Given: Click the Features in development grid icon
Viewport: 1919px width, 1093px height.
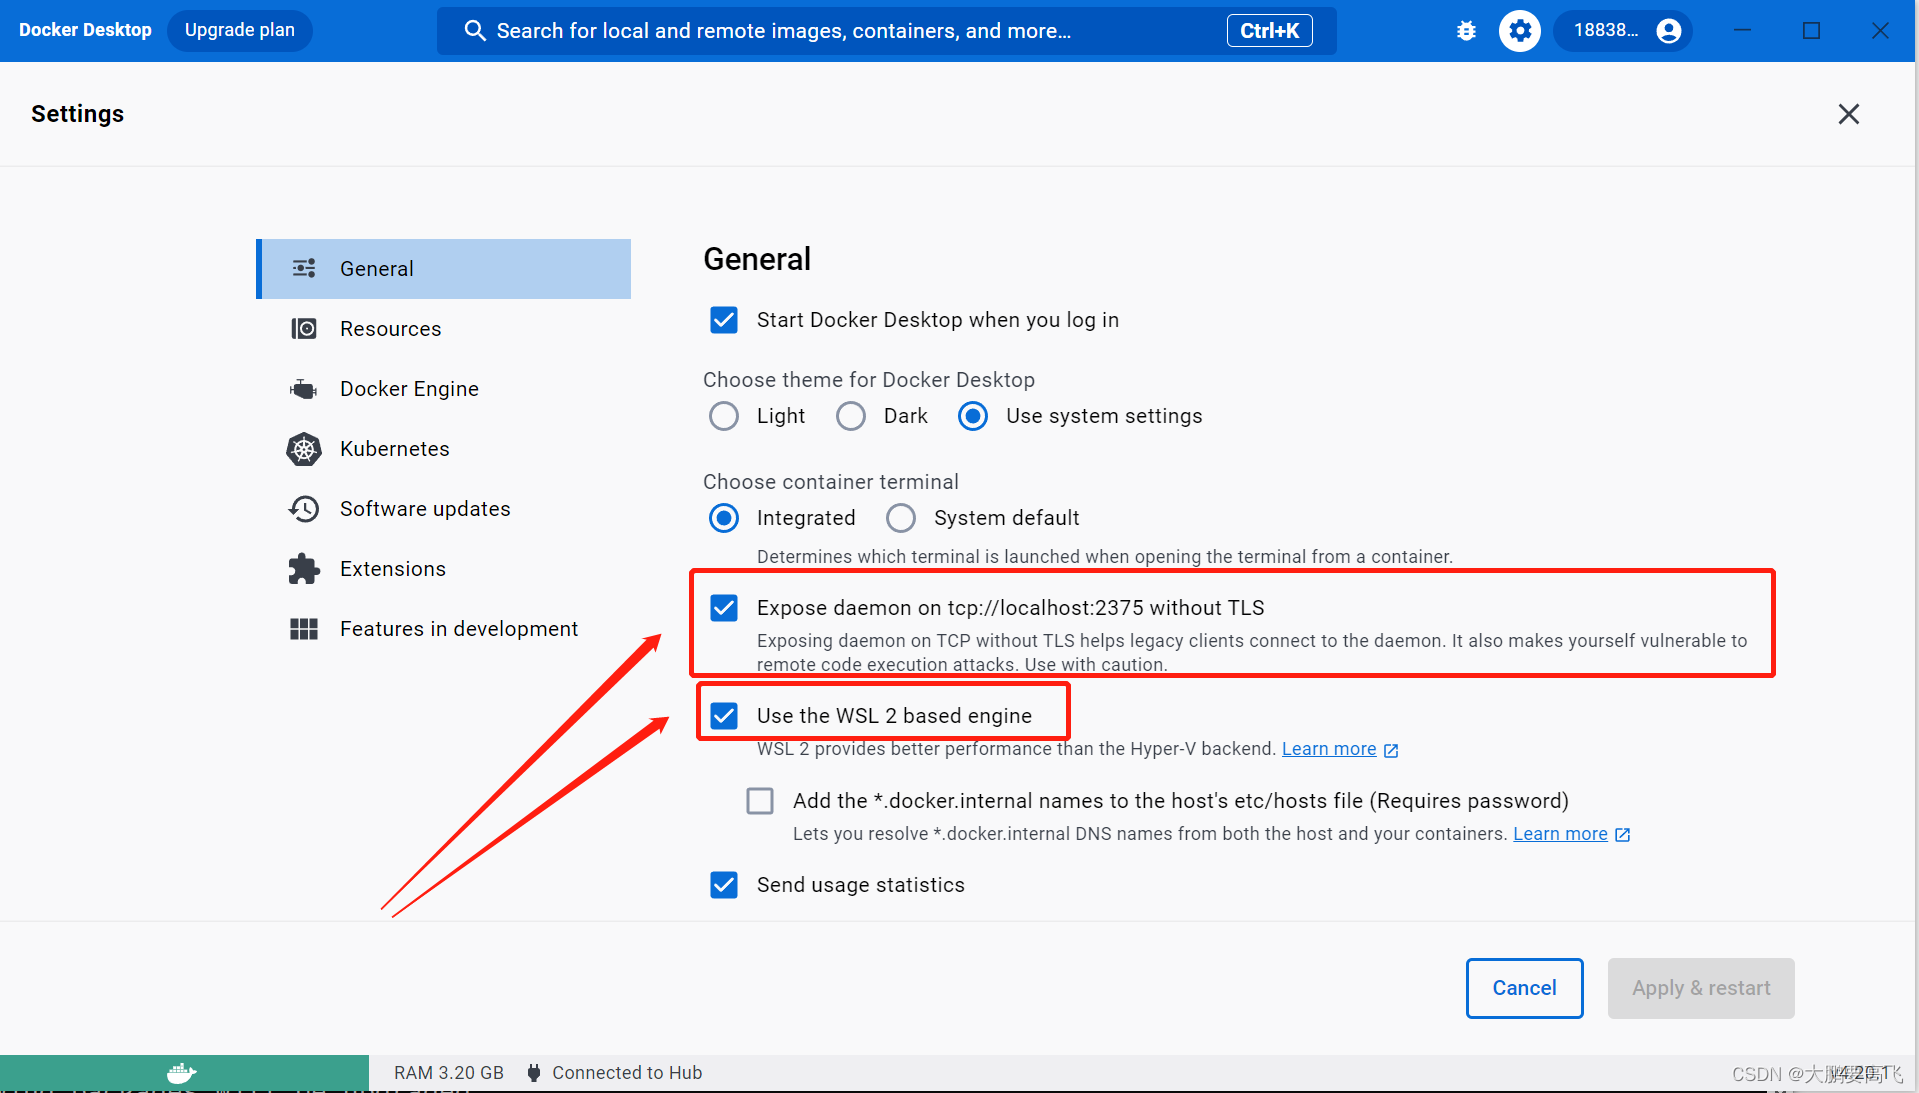Looking at the screenshot, I should click(x=304, y=629).
